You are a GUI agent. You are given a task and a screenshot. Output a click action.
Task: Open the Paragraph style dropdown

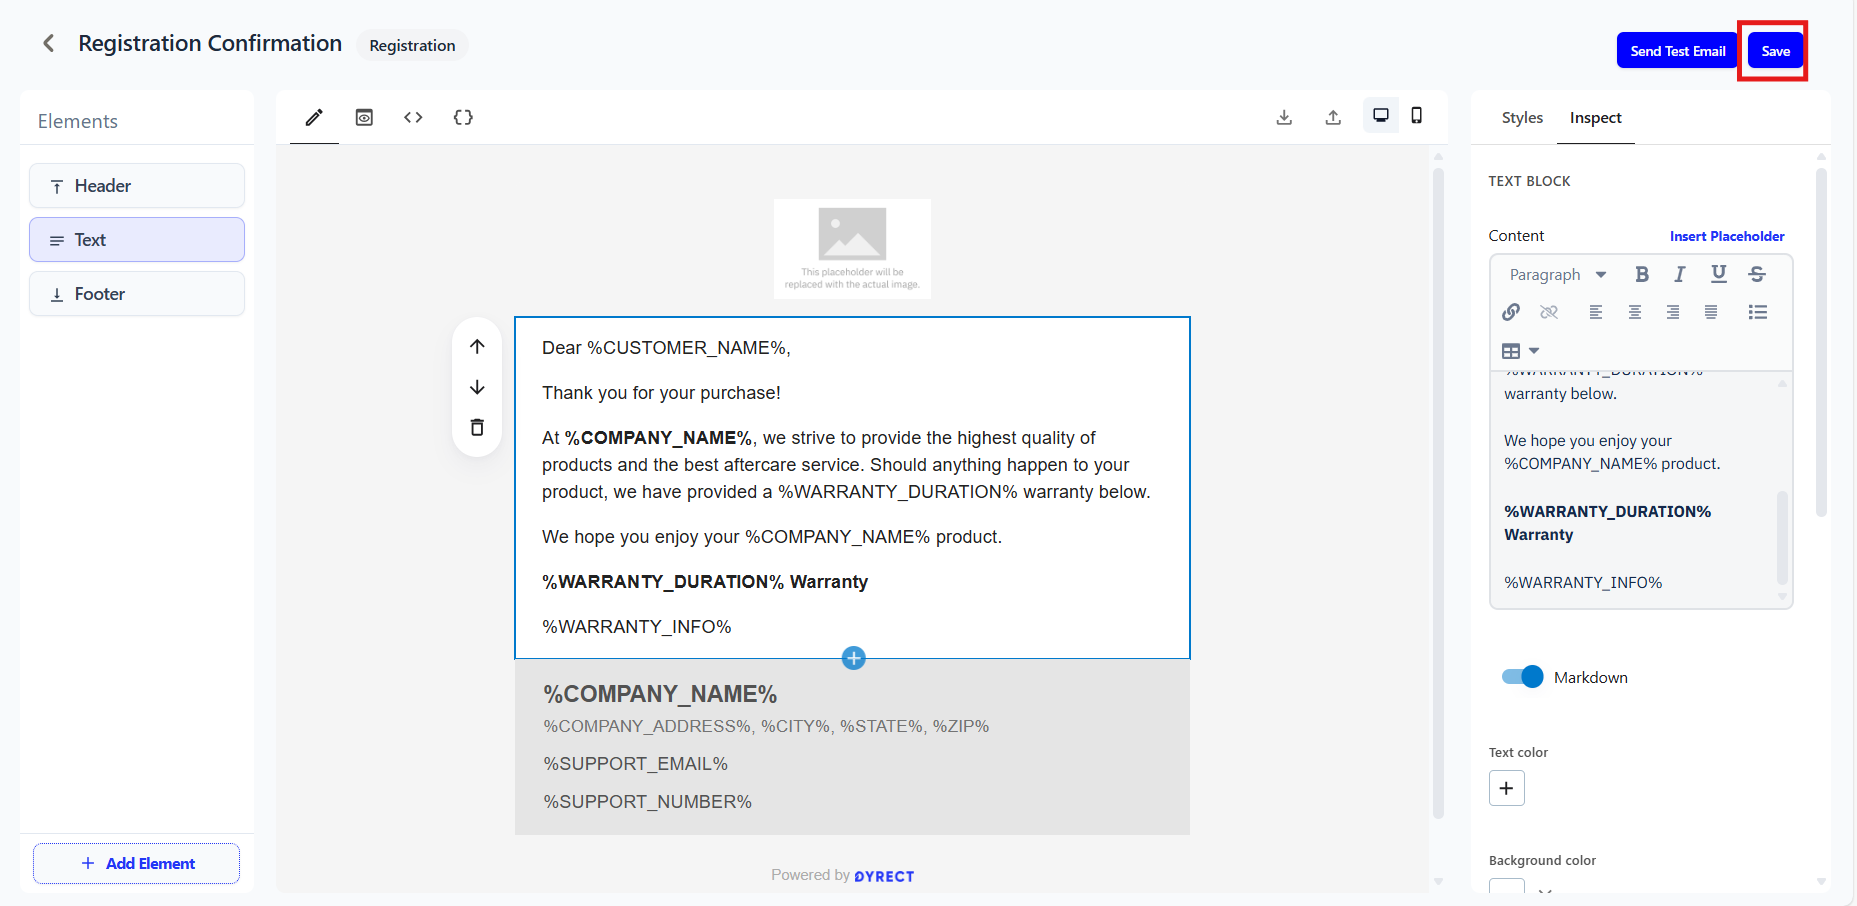tap(1557, 275)
